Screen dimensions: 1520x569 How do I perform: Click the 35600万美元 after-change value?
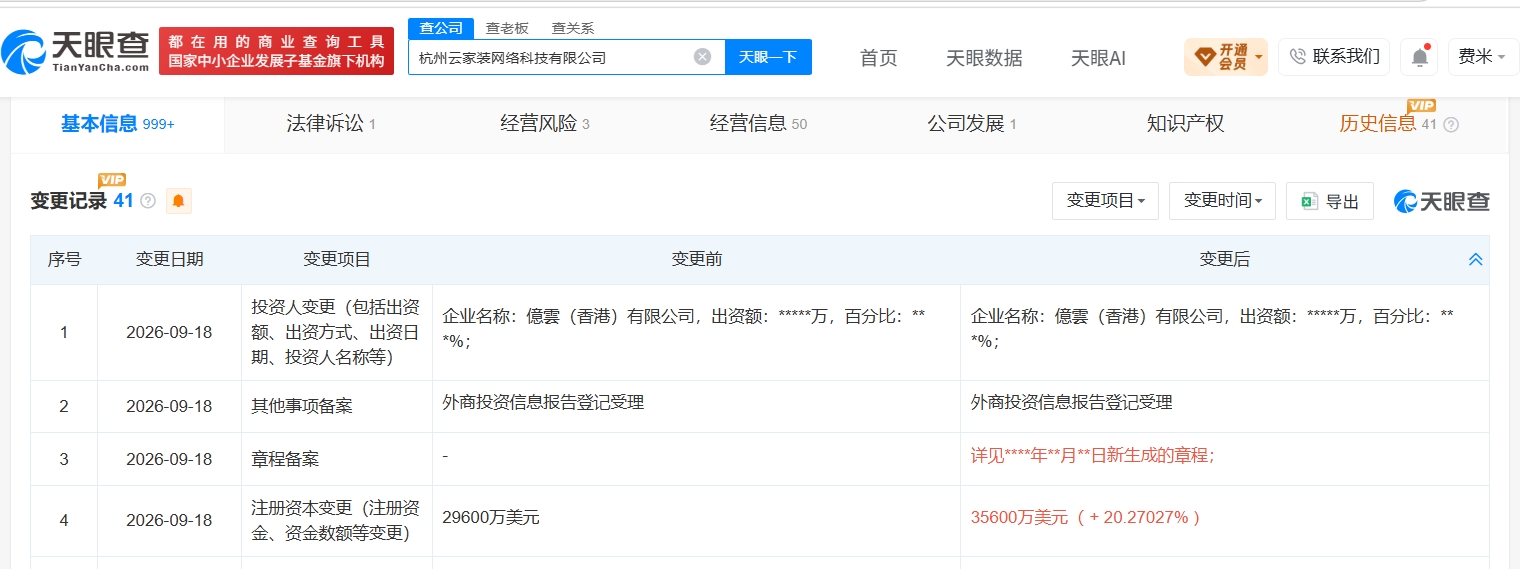1085,518
